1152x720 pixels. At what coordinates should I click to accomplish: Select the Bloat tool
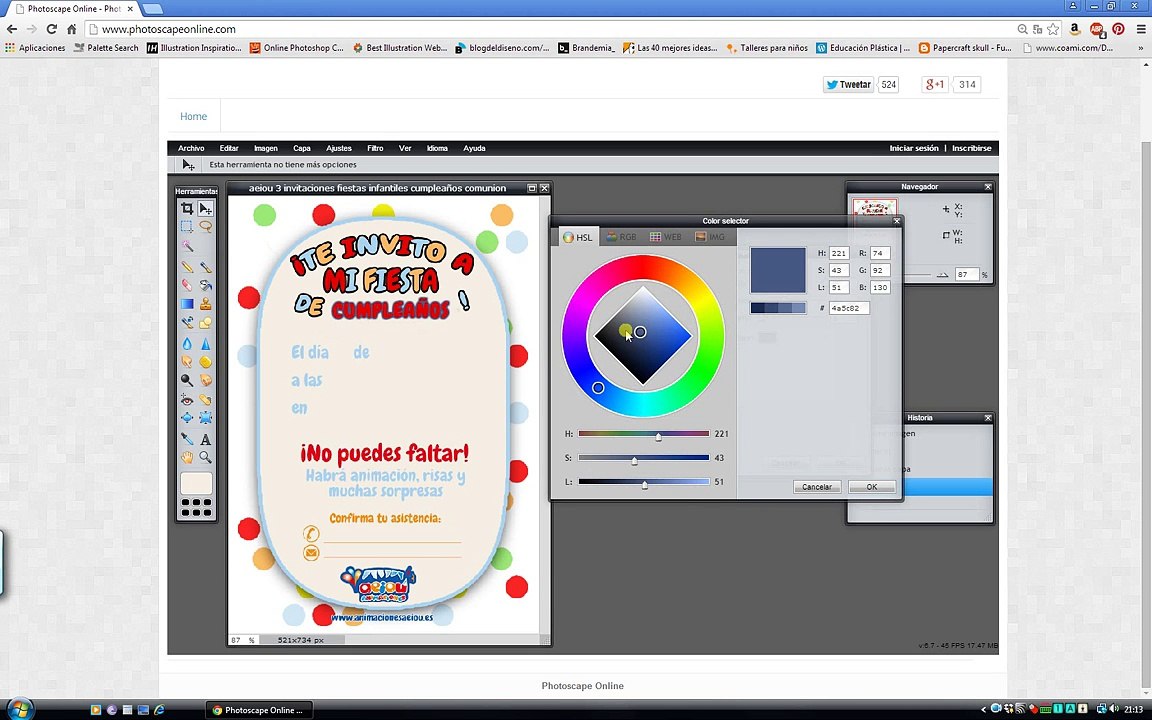[x=187, y=418]
